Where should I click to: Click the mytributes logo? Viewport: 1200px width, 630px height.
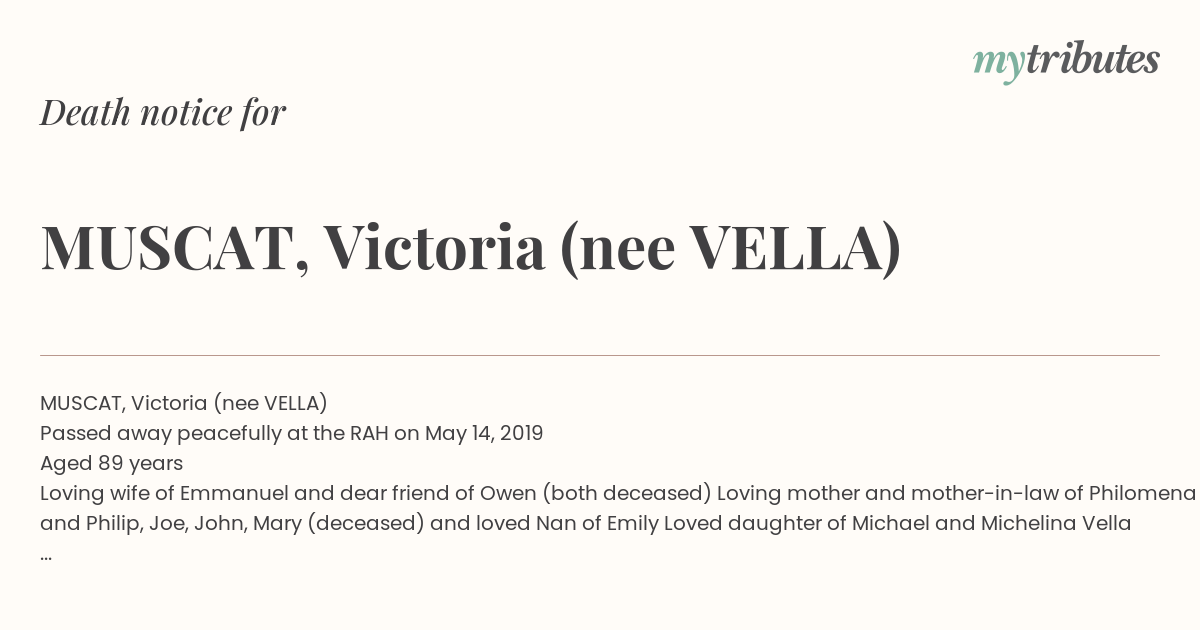point(1066,61)
